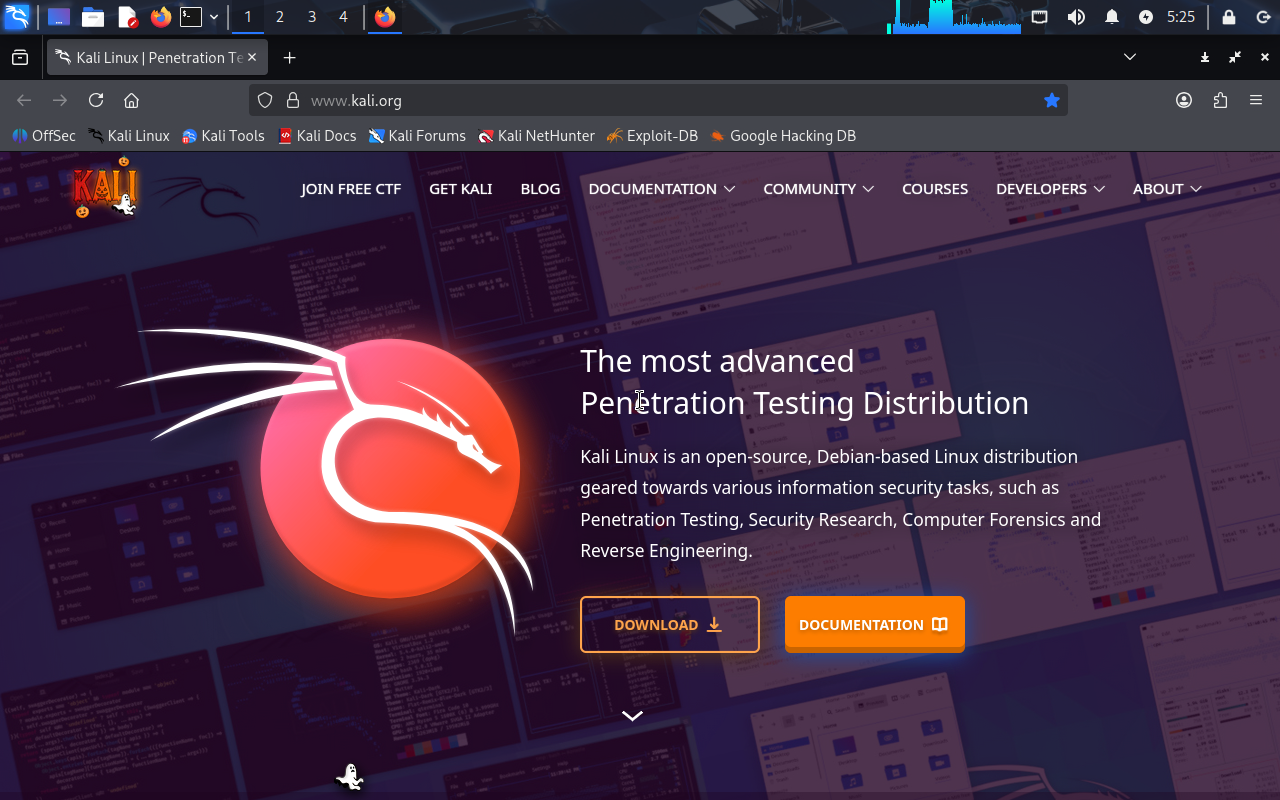Click the volume speaker icon in system tray
This screenshot has height=800, width=1280.
click(1076, 17)
